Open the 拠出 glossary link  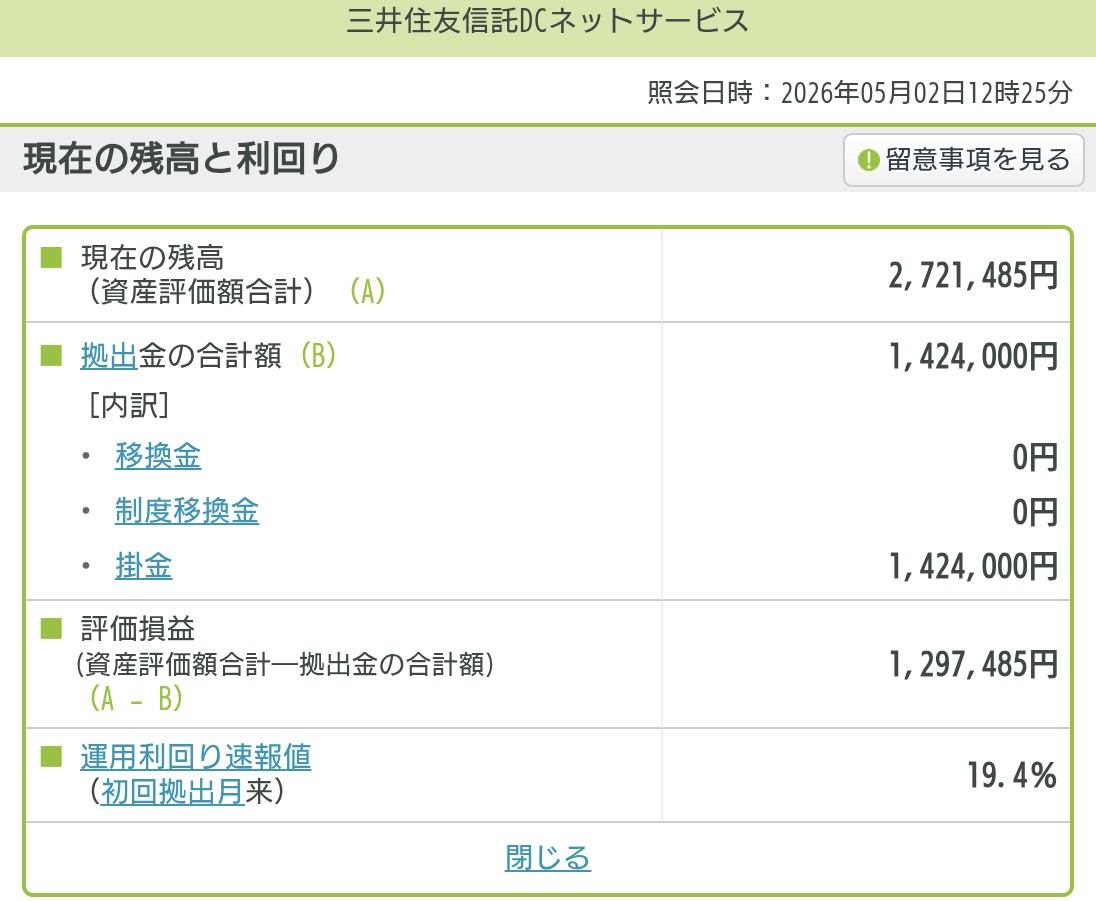click(109, 356)
